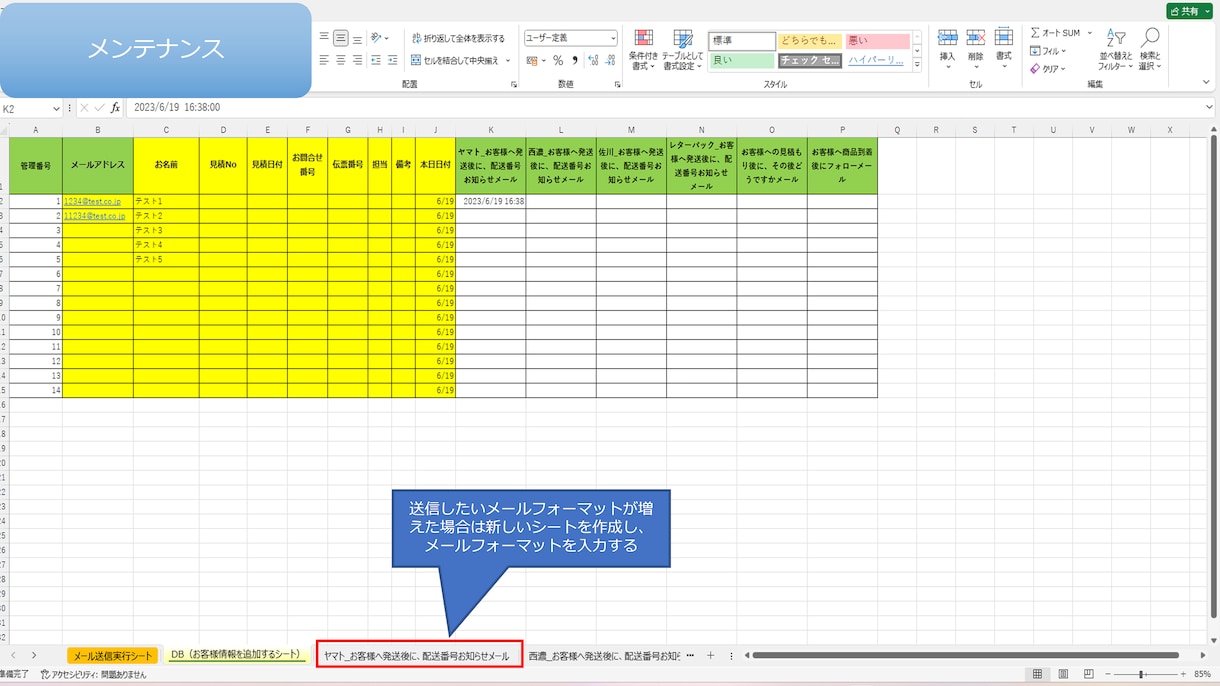This screenshot has height=686, width=1220.
Task: Switch to Normal view in status bar
Action: (1037, 675)
